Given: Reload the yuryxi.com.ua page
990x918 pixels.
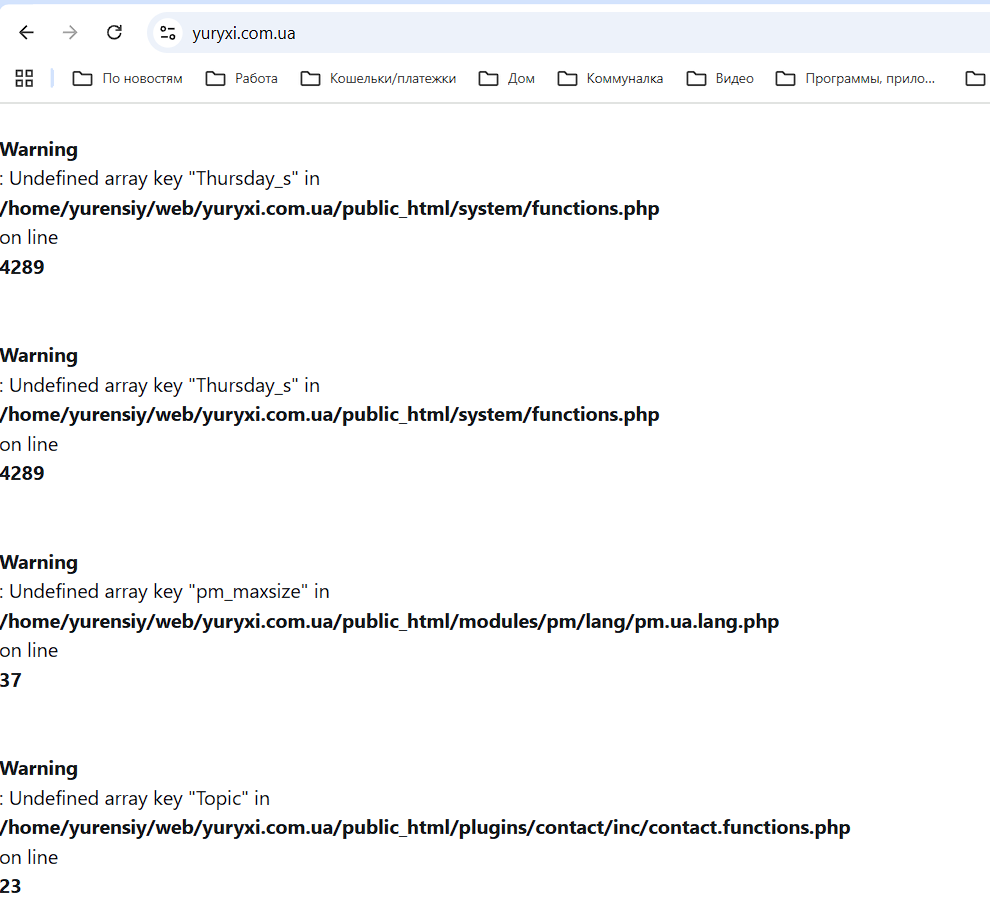Looking at the screenshot, I should [114, 33].
